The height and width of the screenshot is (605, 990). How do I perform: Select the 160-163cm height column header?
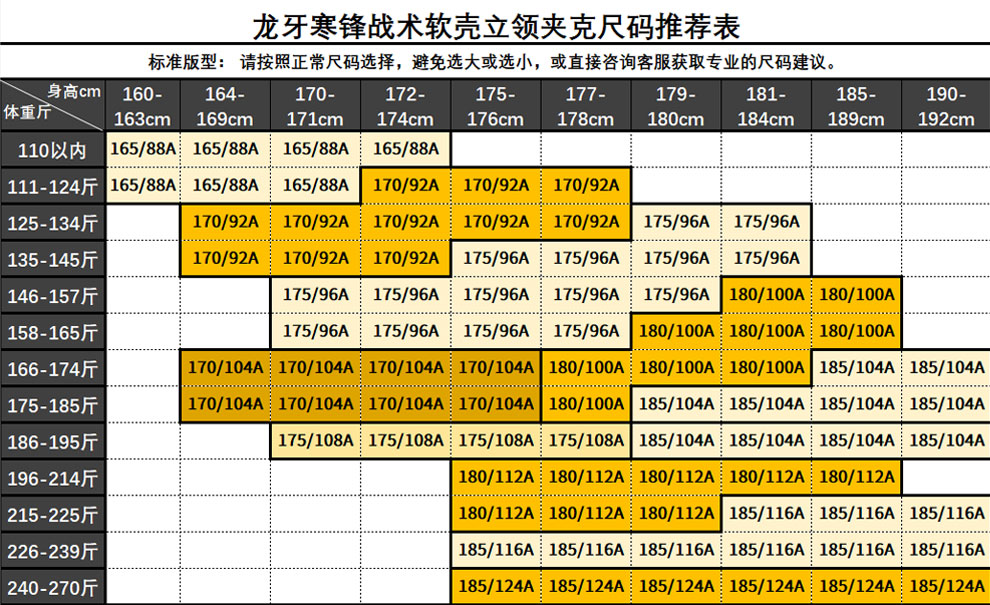pyautogui.click(x=143, y=105)
